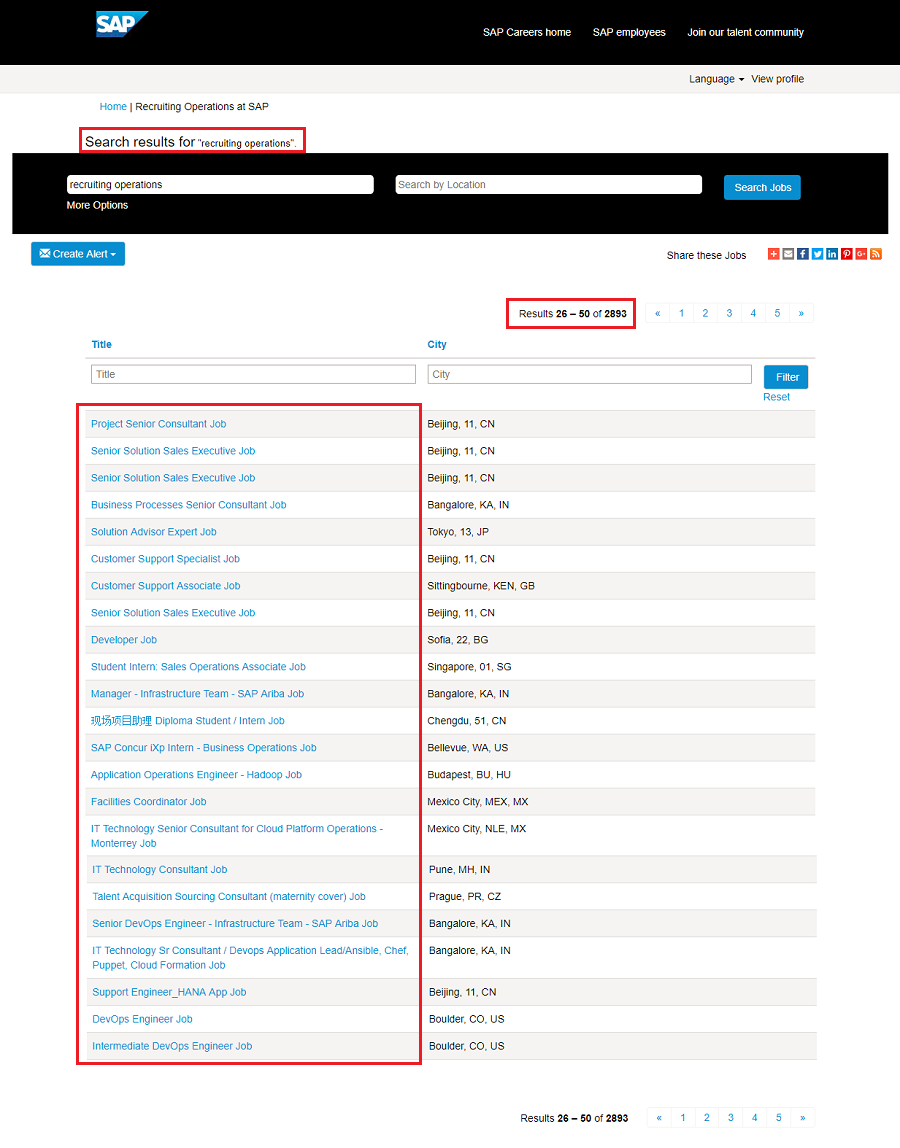Viewport: 900px width, 1148px height.
Task: Open the DevOps Engineer Job listing
Action: (142, 1020)
